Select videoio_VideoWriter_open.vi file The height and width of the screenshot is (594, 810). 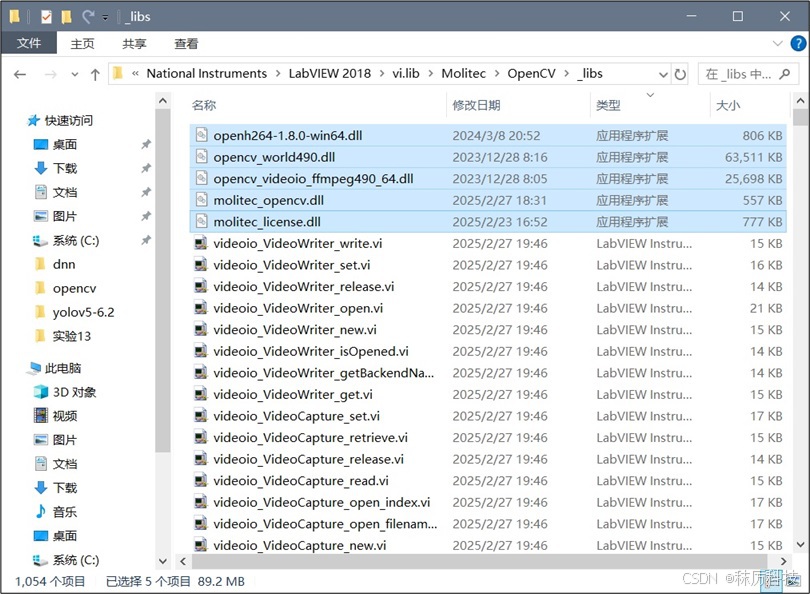488,308
